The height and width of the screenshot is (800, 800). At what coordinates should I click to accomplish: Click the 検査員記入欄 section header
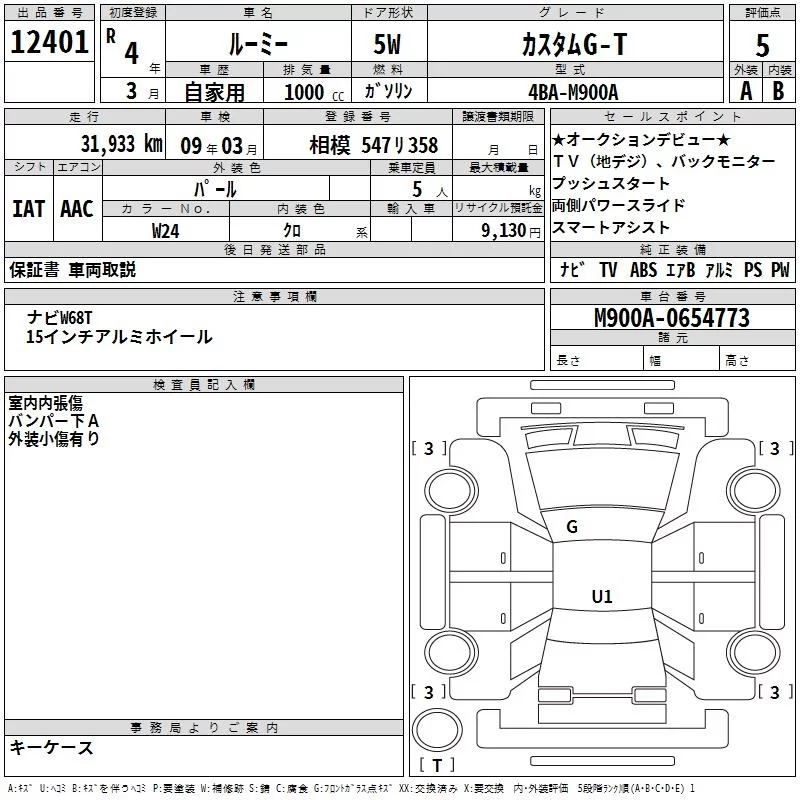click(x=204, y=385)
